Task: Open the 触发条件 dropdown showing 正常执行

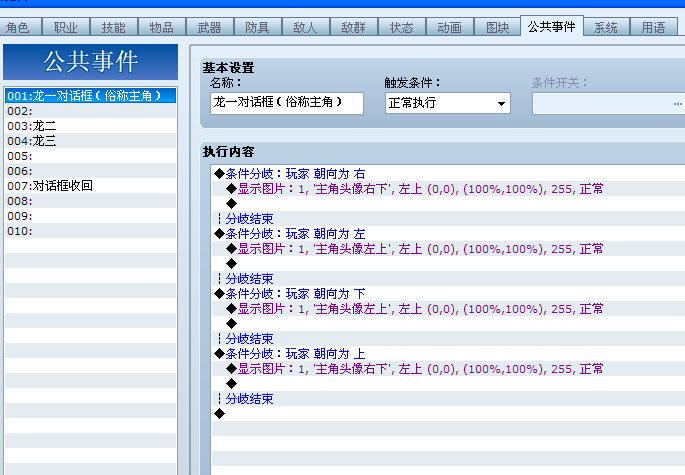Action: click(448, 103)
